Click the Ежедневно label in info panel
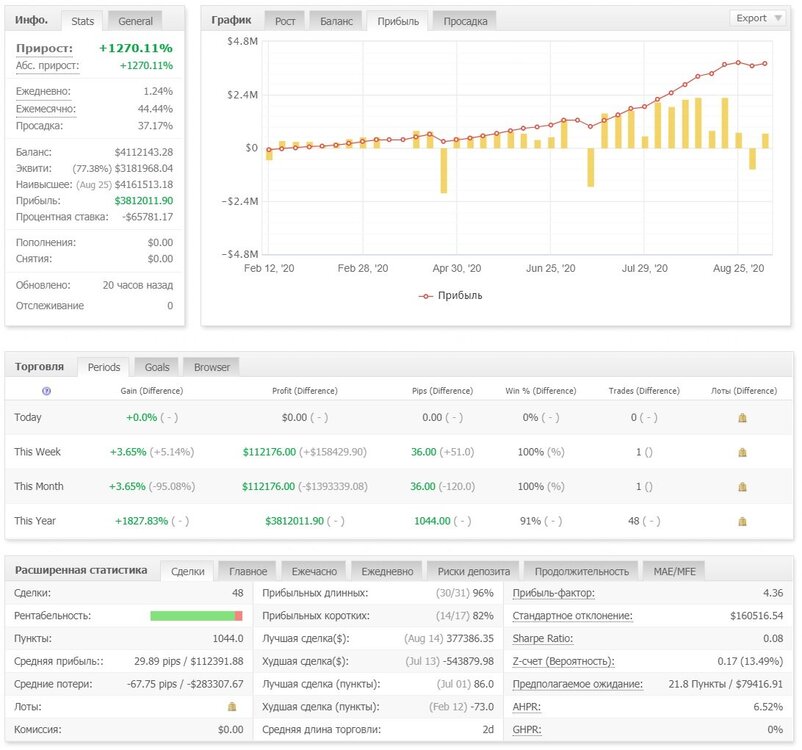This screenshot has height=750, width=802. tap(43, 91)
